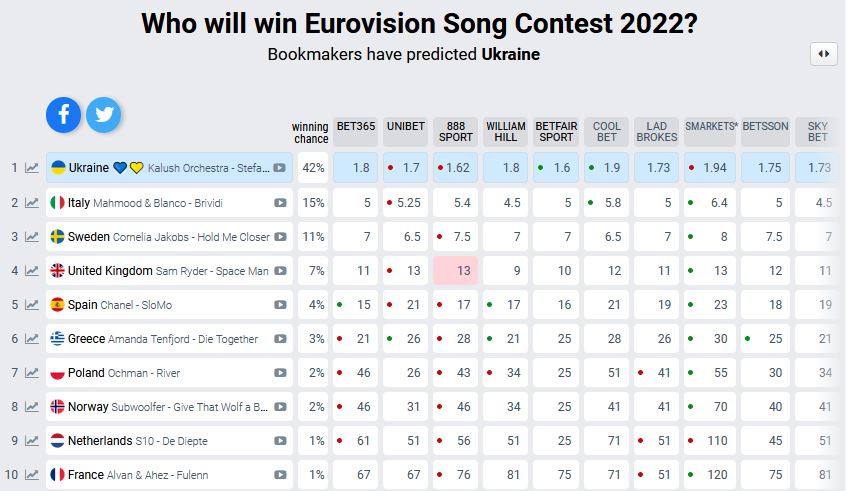Click Greece's 21 BET365 odds

coord(355,339)
